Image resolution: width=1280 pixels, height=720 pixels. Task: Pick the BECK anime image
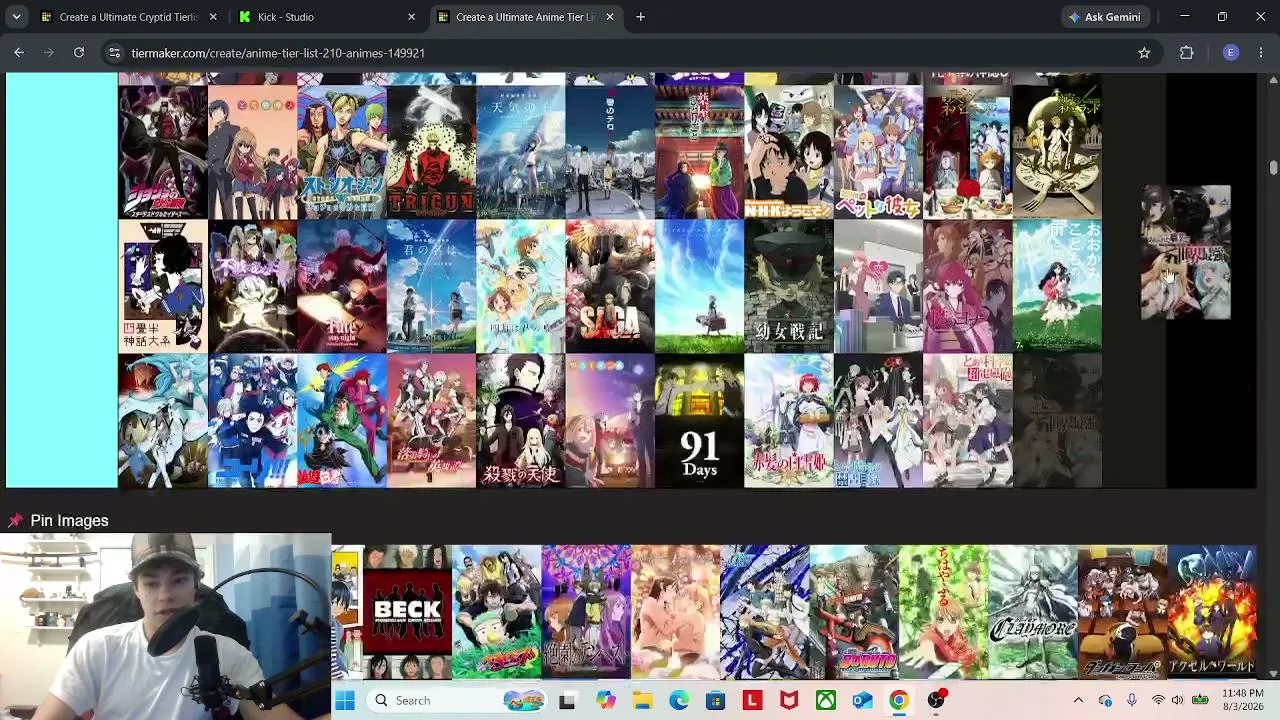point(407,612)
